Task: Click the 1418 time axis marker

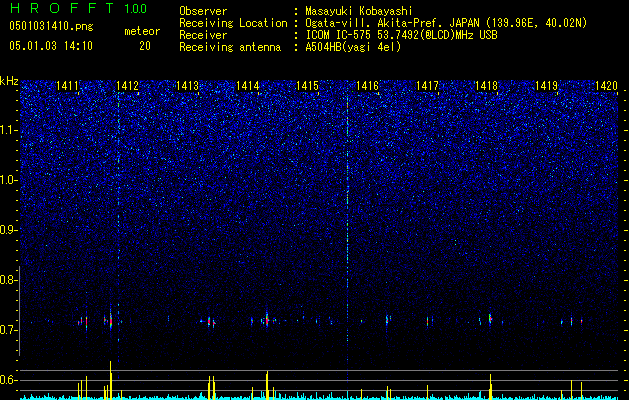Action: [487, 85]
